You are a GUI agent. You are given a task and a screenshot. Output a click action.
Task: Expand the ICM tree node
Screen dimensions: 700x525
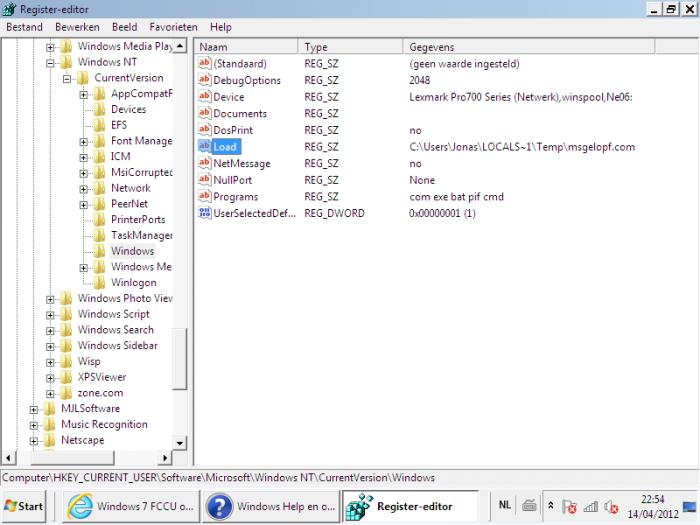click(x=83, y=157)
